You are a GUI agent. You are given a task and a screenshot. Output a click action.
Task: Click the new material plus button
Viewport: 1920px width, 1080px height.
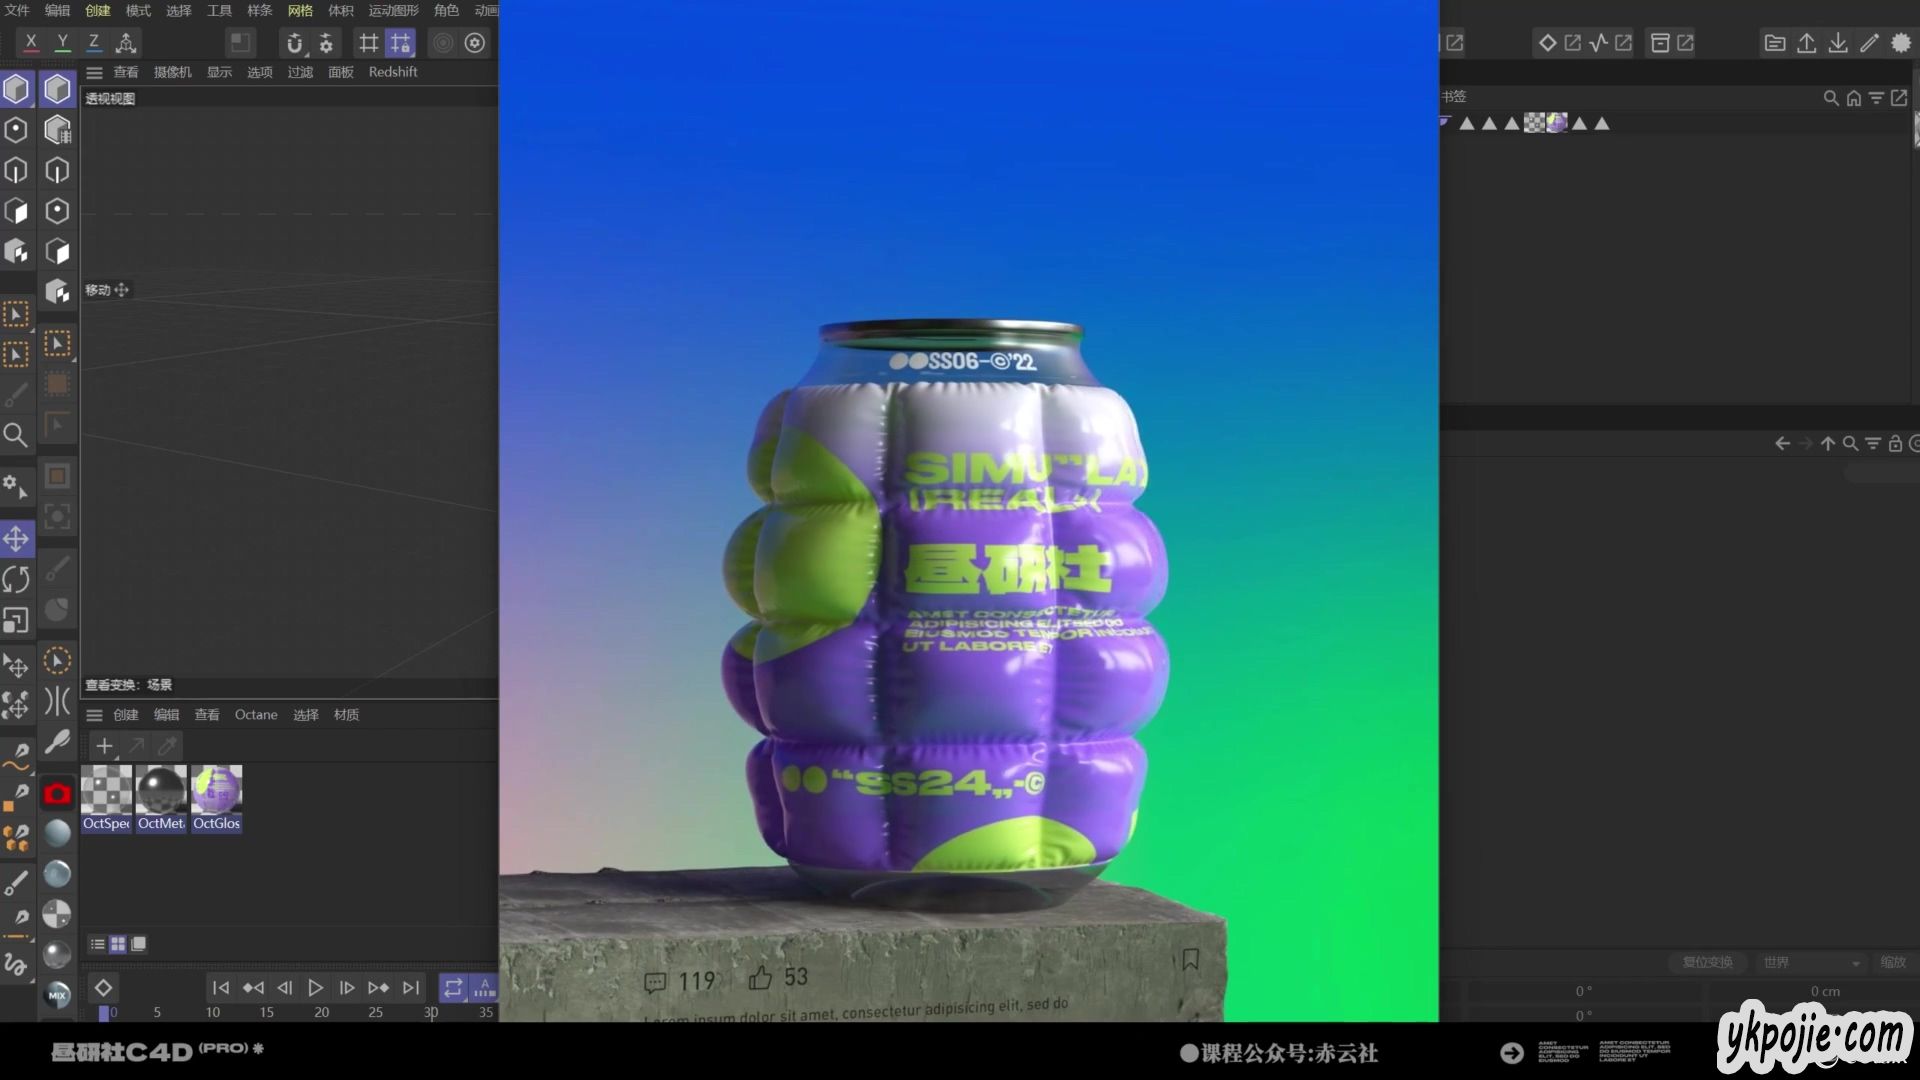click(104, 746)
